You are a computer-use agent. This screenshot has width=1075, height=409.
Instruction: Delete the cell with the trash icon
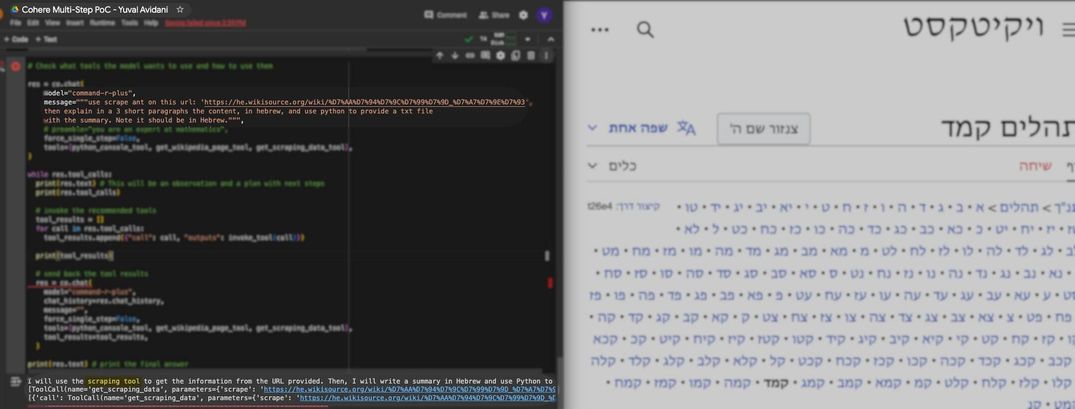point(531,55)
